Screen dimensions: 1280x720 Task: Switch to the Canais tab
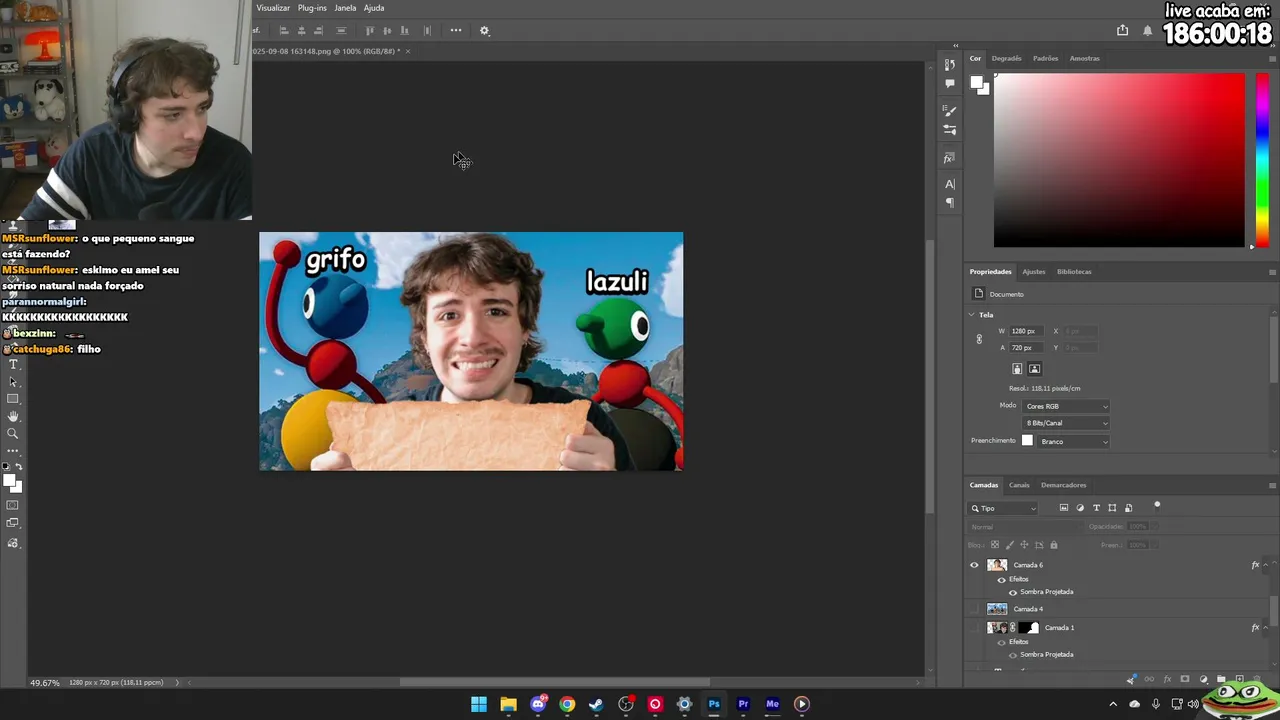1019,485
